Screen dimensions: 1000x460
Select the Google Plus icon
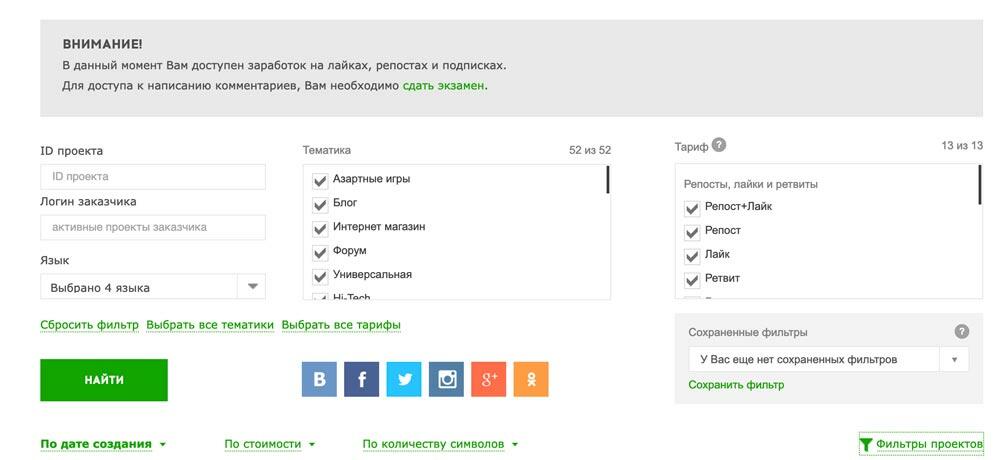[x=489, y=380]
